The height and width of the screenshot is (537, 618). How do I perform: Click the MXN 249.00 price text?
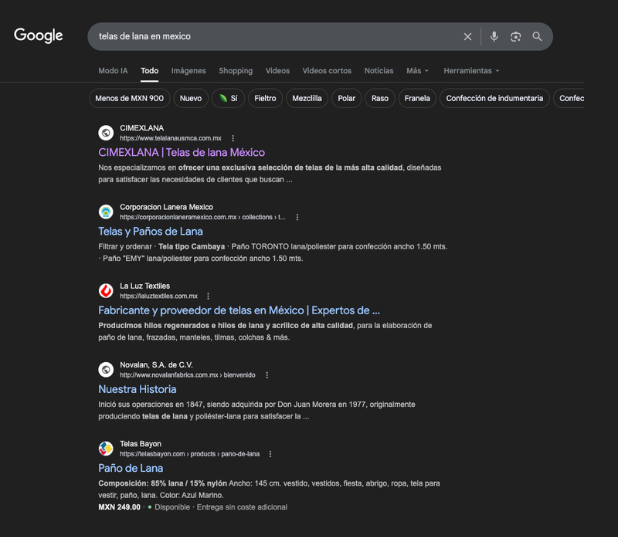coord(119,507)
